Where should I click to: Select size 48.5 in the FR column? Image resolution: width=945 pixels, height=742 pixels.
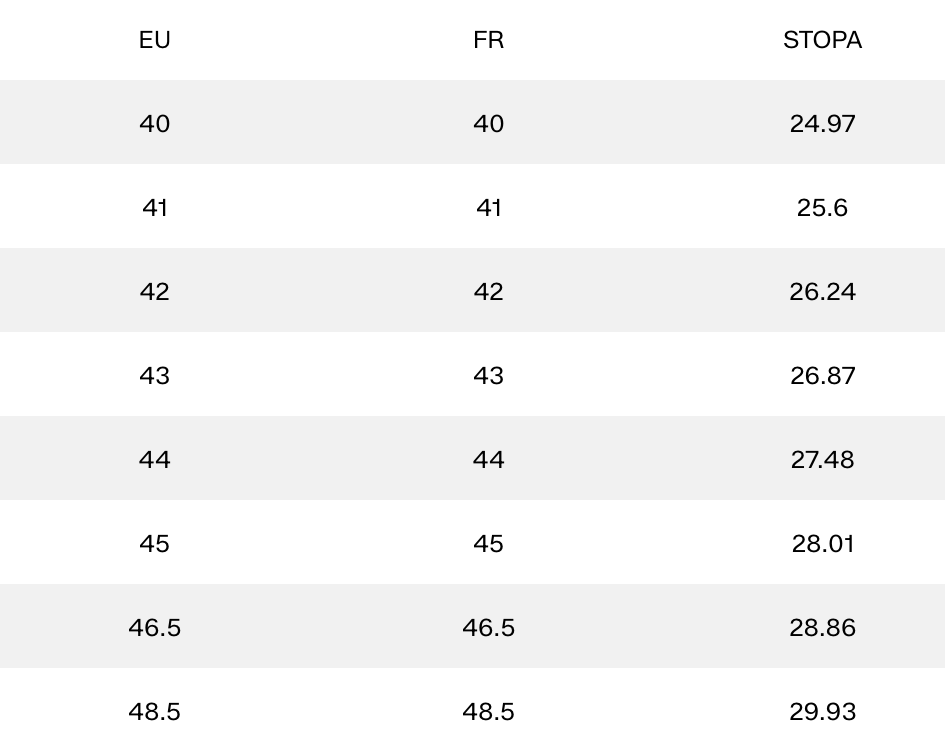pos(488,711)
